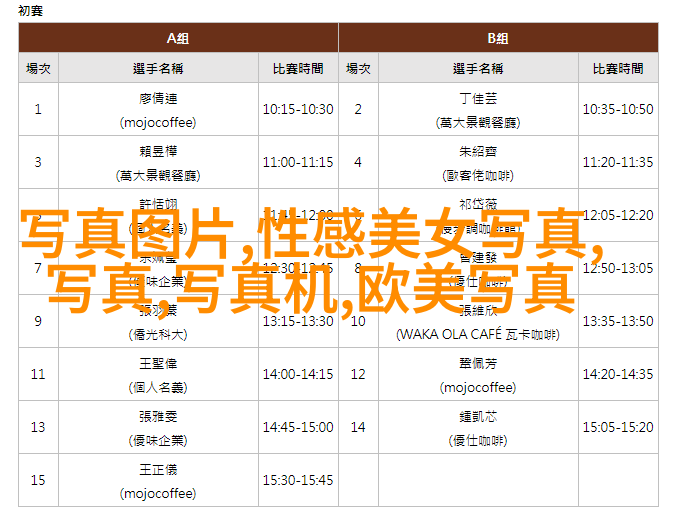Select the 10:35-10:50 time cell
Screen dimensions: 694x509
point(618,109)
